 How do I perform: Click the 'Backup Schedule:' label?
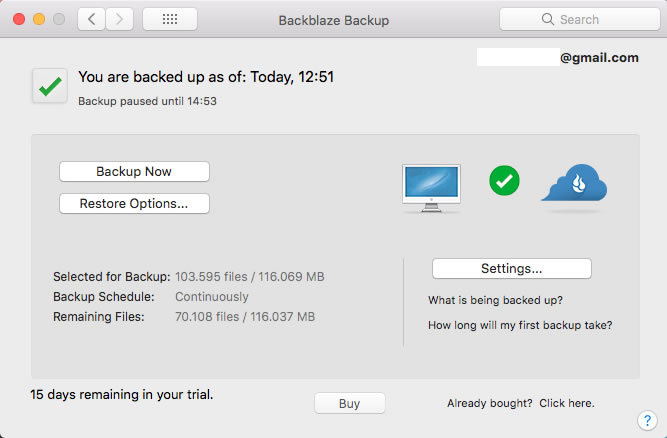click(x=104, y=296)
